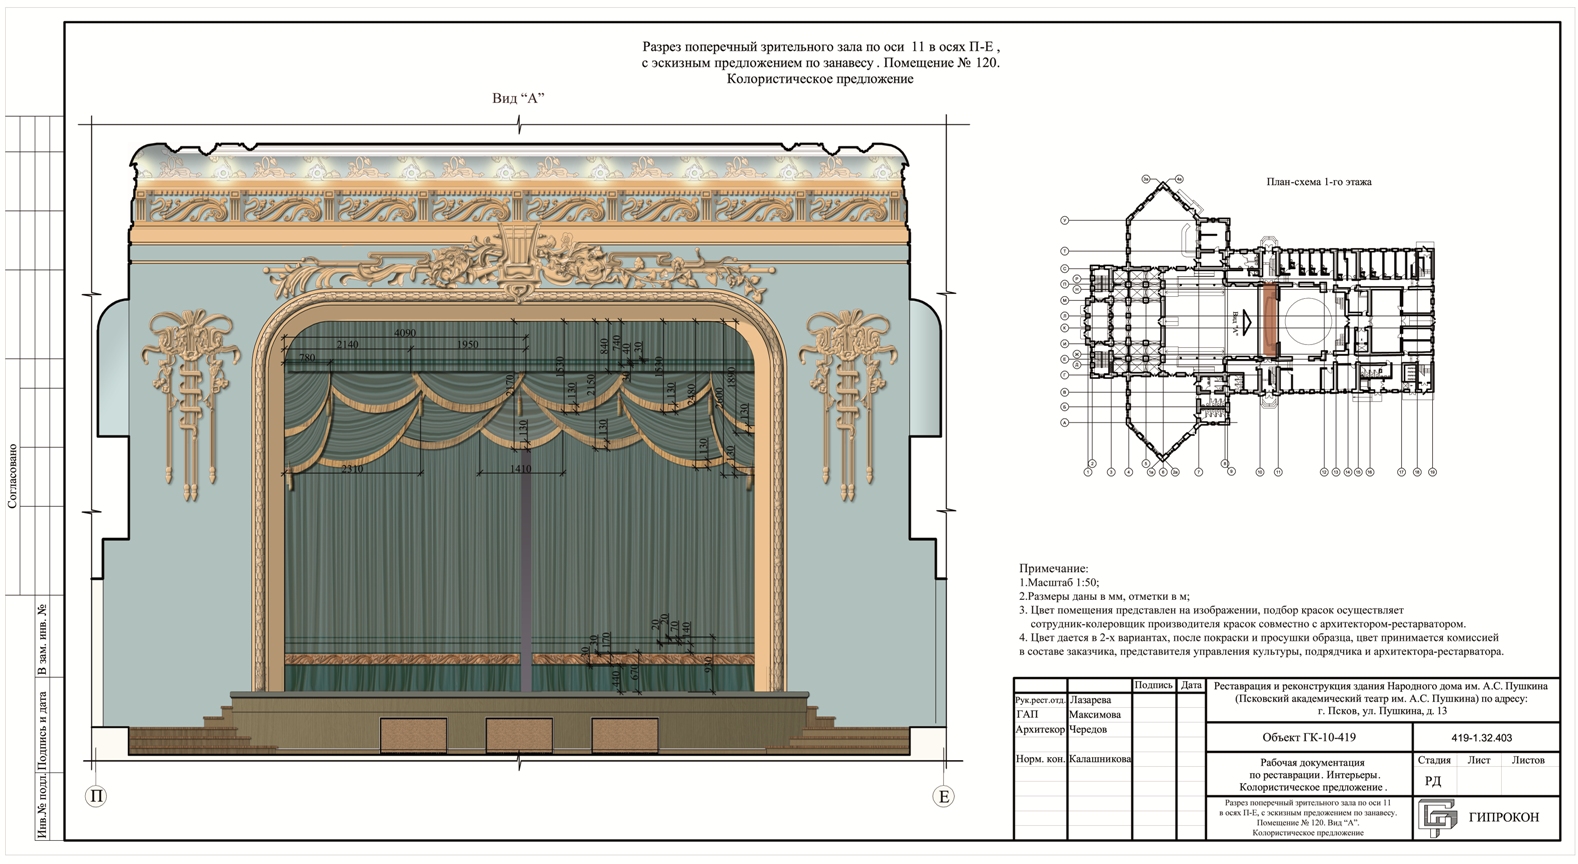Select the sheet number 419-1.32.403 cell
The image size is (1578, 864).
(1482, 738)
